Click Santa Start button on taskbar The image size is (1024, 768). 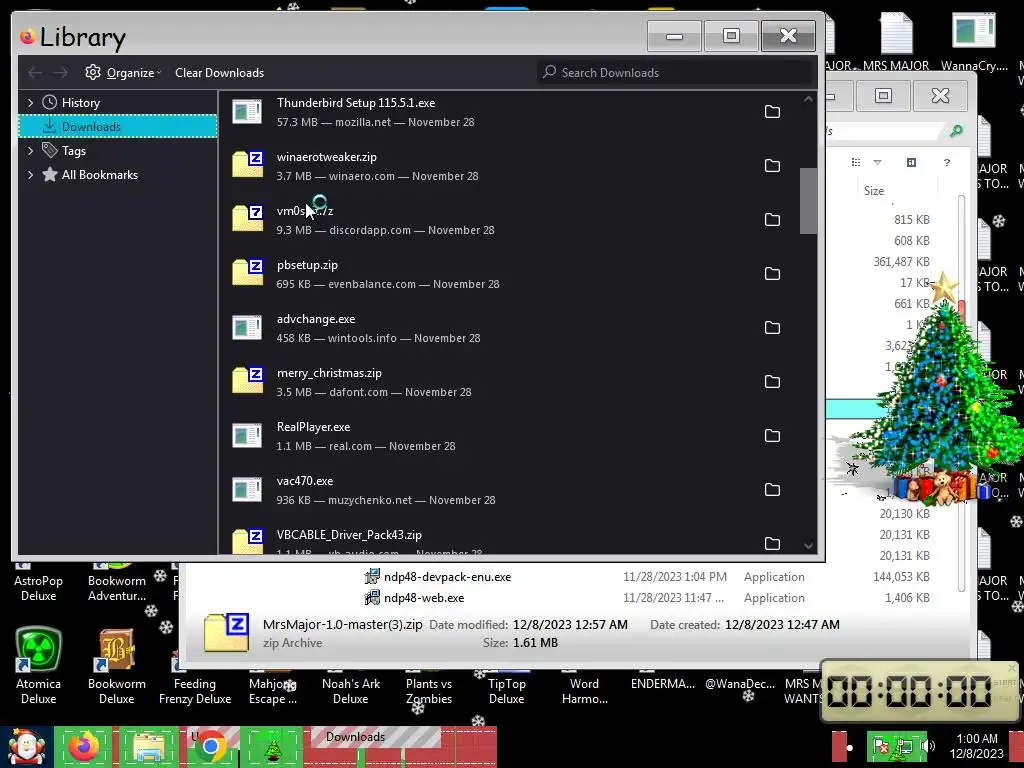(26, 747)
